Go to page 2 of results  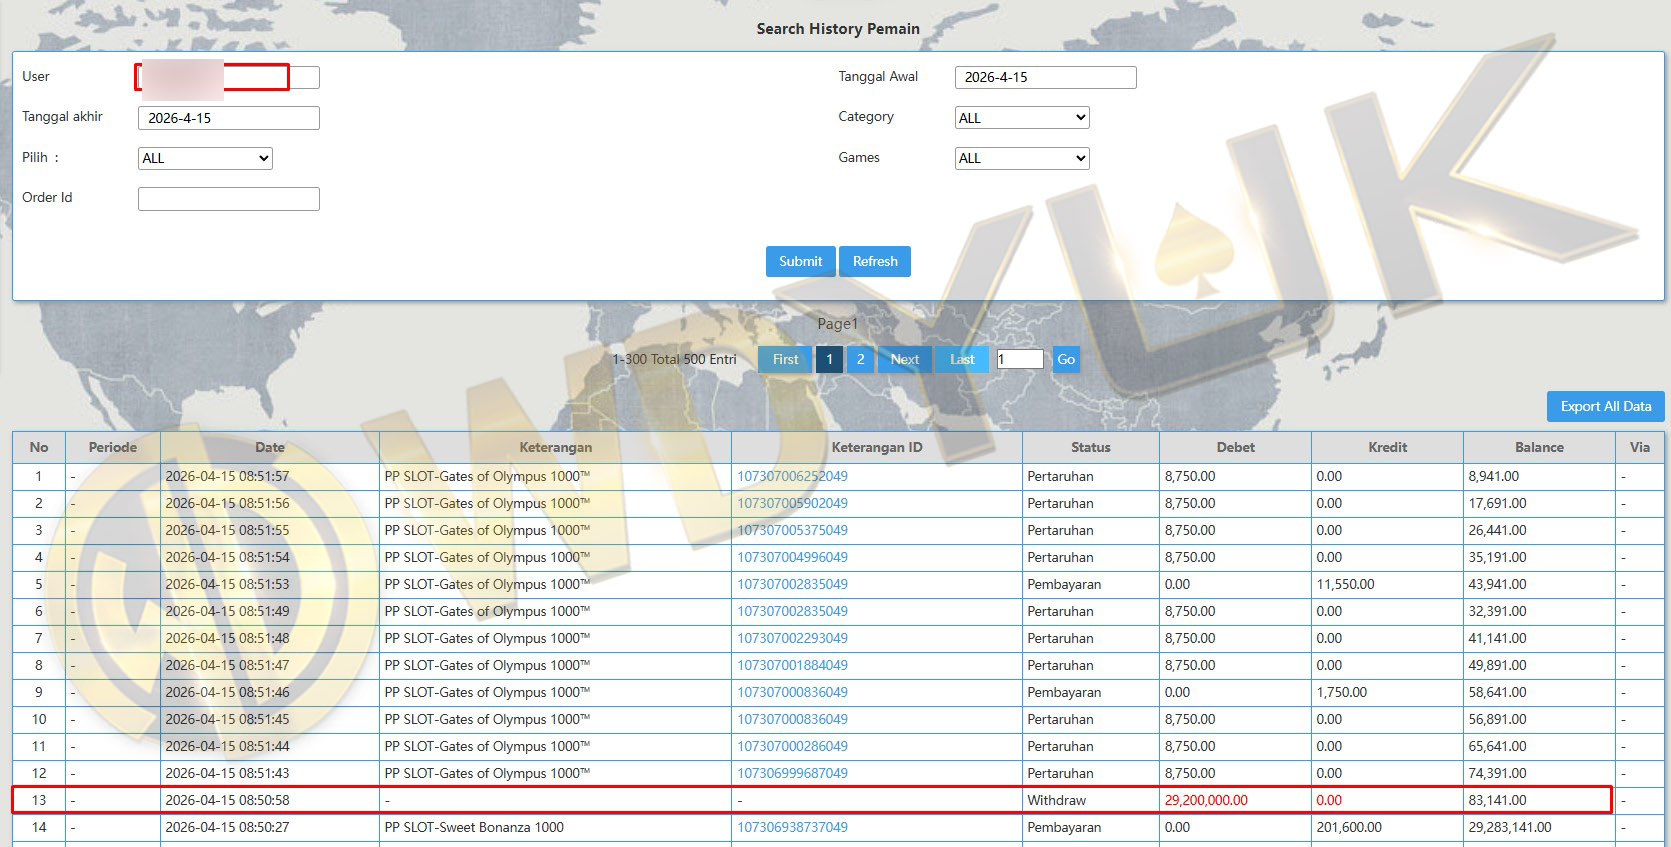[x=860, y=360]
